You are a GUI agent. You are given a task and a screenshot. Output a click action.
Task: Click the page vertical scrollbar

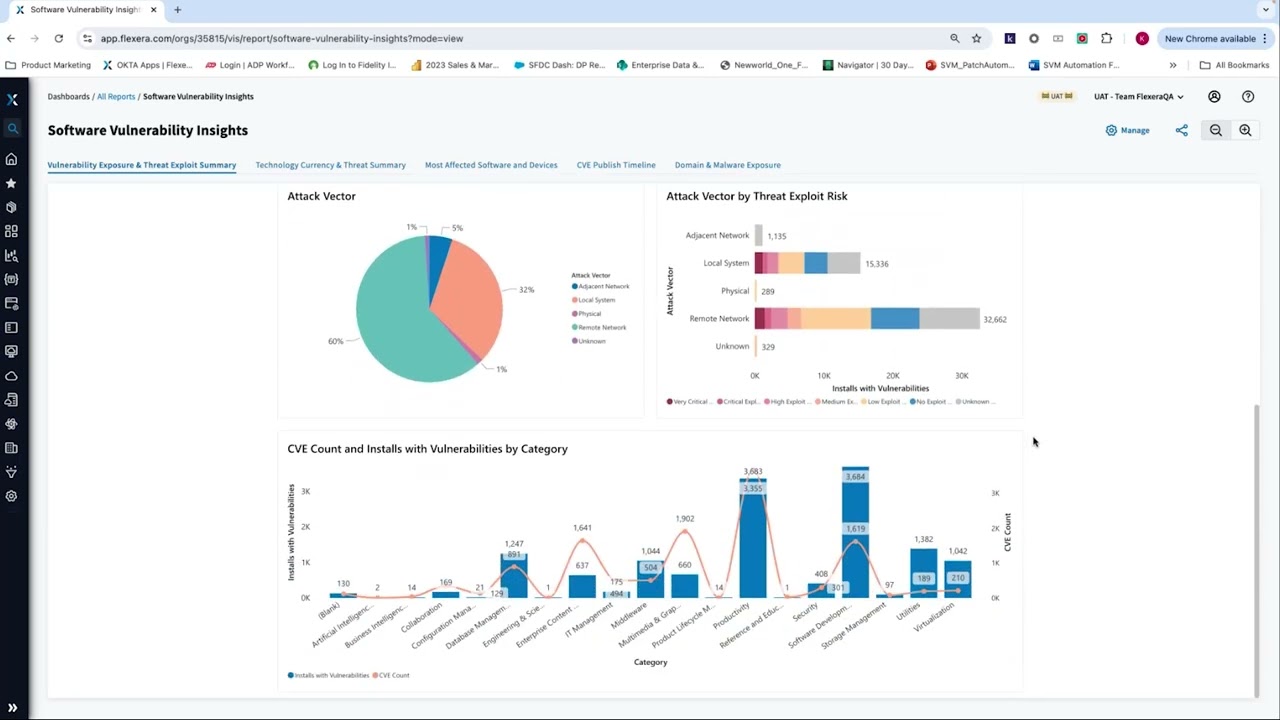pyautogui.click(x=1257, y=550)
